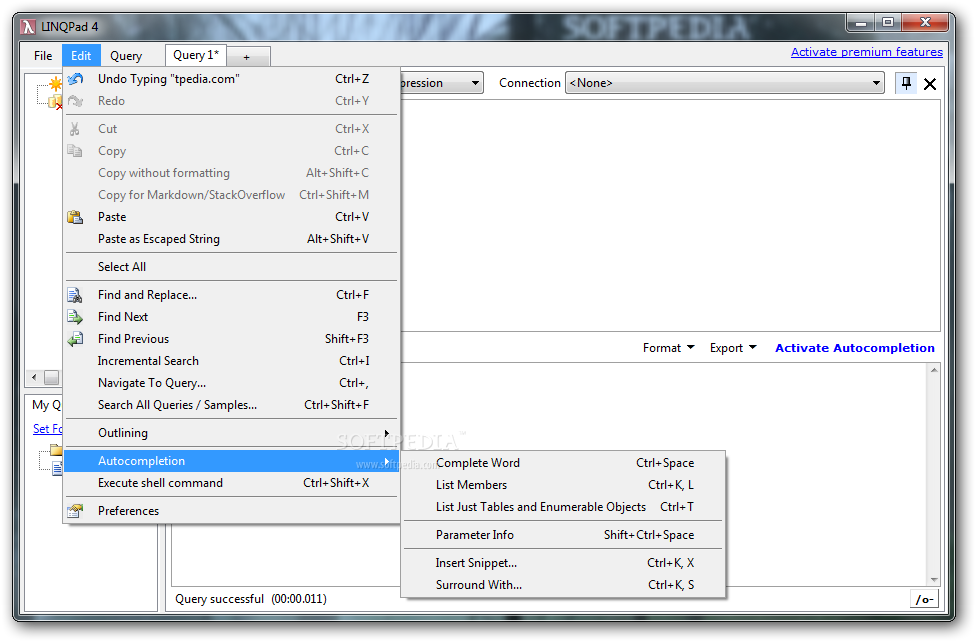Open Find and Replace... dialog
The height and width of the screenshot is (642, 976).
[232, 295]
